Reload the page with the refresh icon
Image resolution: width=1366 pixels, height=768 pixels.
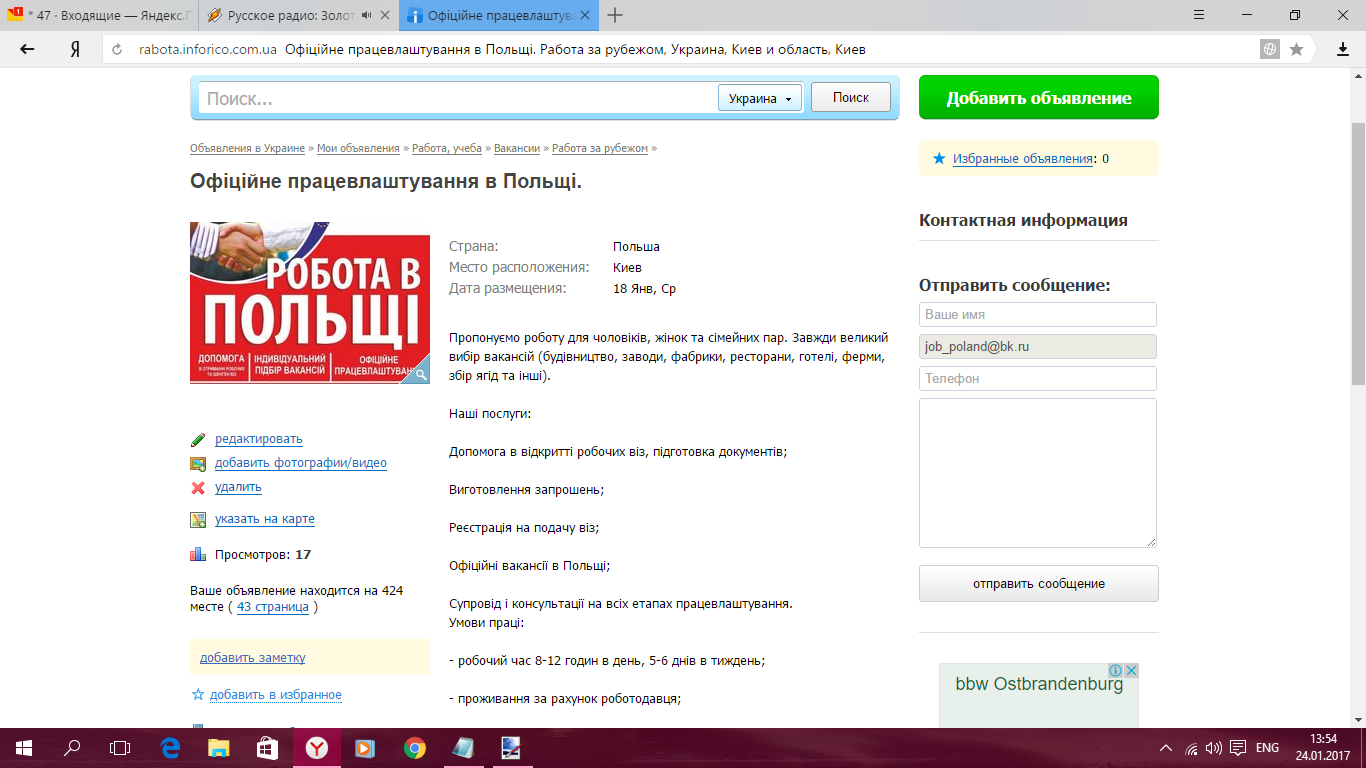point(117,49)
